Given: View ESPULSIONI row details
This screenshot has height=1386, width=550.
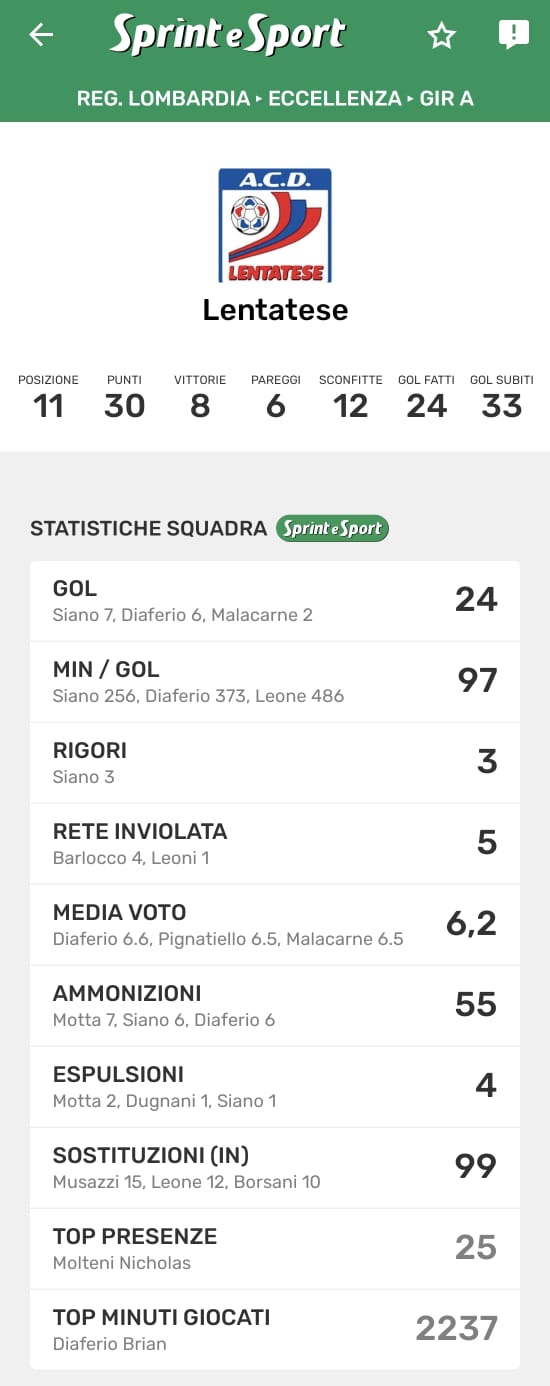Looking at the screenshot, I should tap(275, 1087).
